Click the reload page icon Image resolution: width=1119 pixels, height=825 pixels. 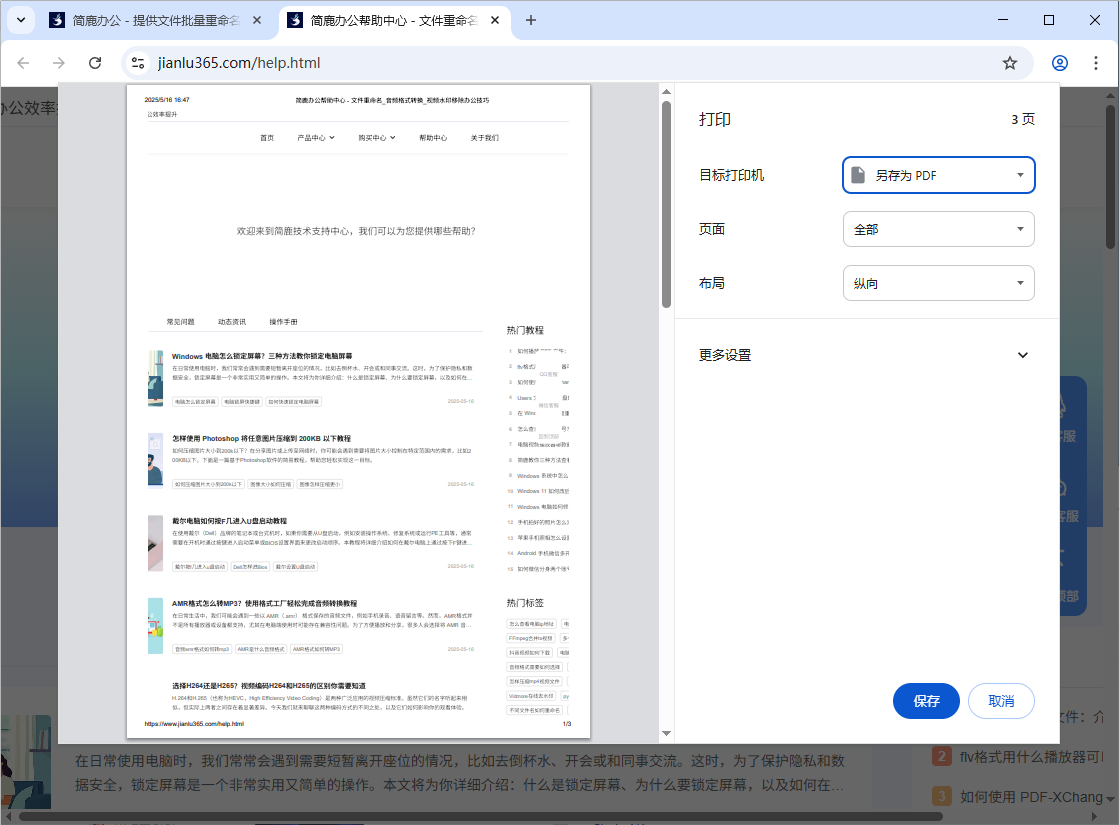point(94,62)
